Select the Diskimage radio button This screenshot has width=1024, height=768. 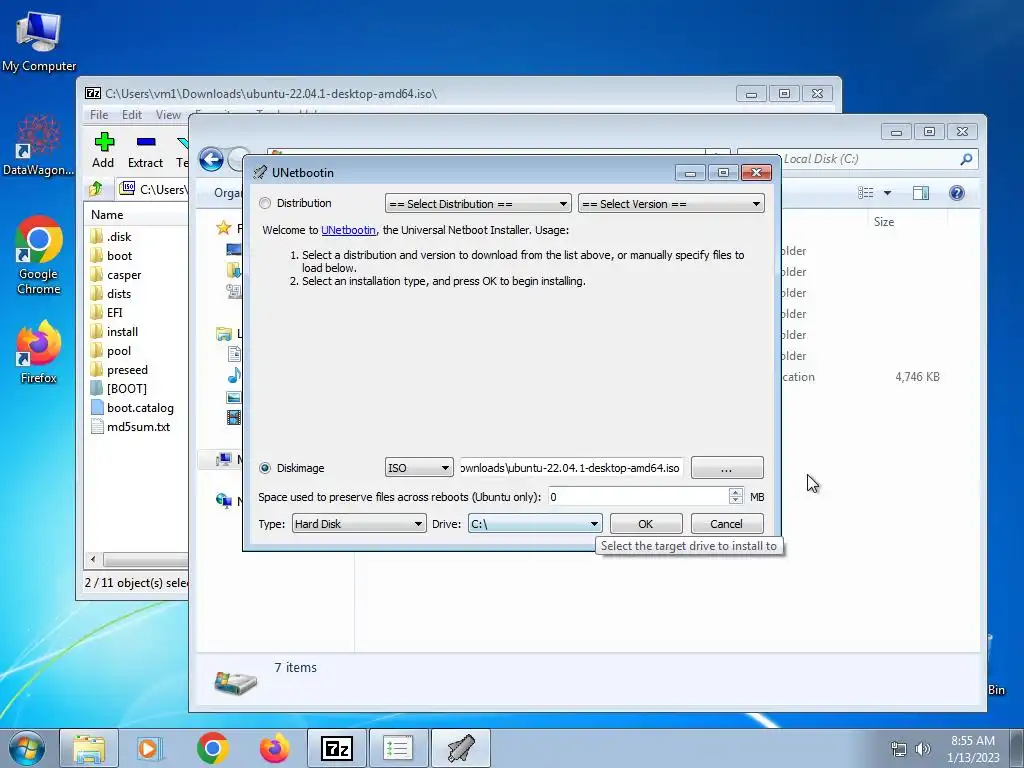(x=264, y=468)
